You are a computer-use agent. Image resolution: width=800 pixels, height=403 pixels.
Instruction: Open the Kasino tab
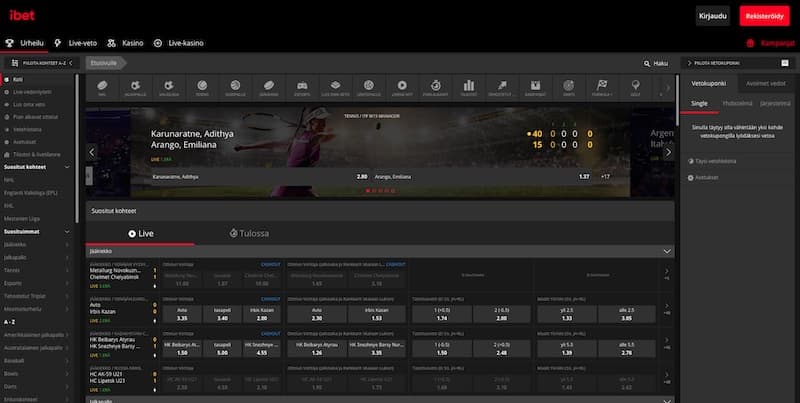(x=126, y=43)
